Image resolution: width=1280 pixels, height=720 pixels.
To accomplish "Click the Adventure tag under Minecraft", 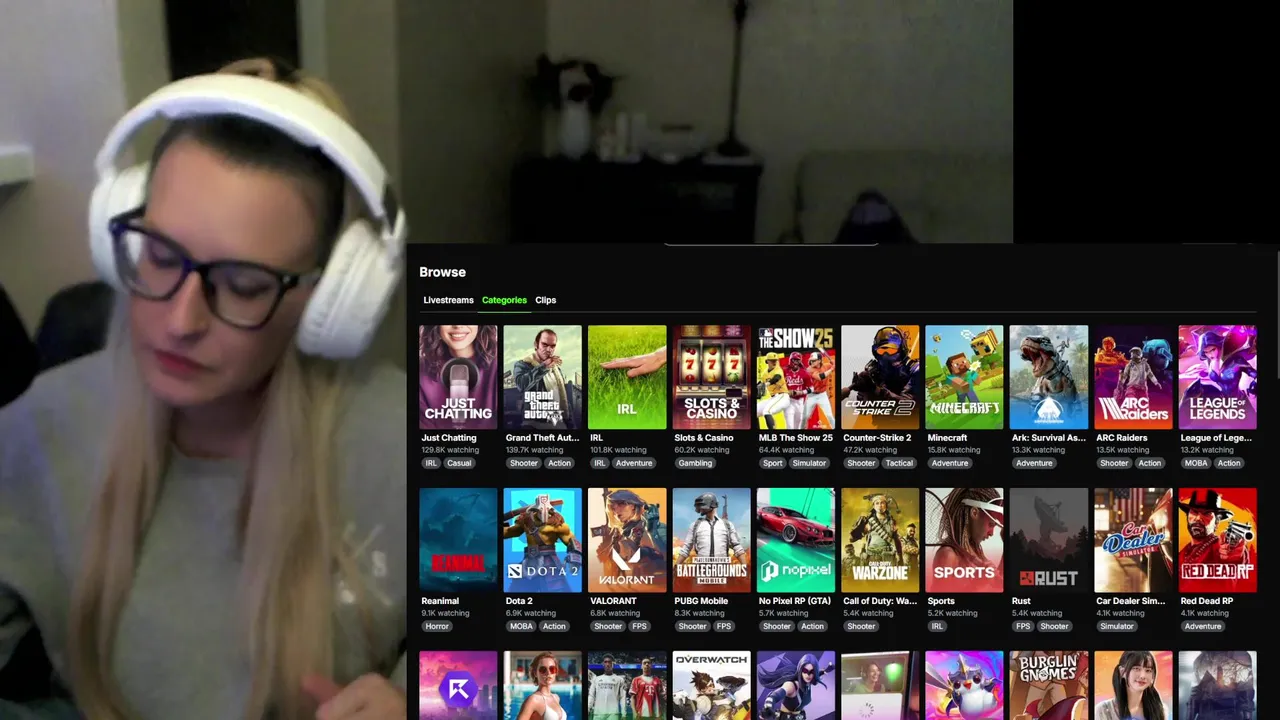I will [950, 463].
